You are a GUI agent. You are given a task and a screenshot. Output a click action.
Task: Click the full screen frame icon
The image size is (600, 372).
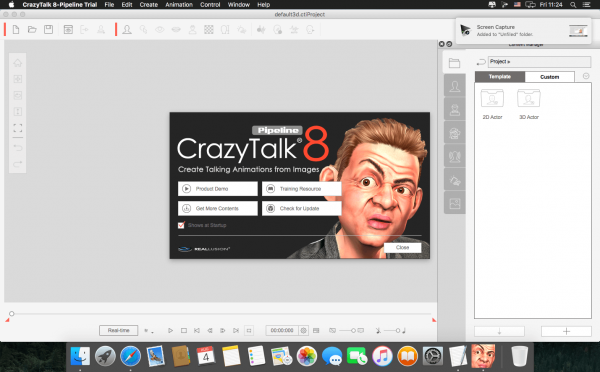click(x=18, y=128)
